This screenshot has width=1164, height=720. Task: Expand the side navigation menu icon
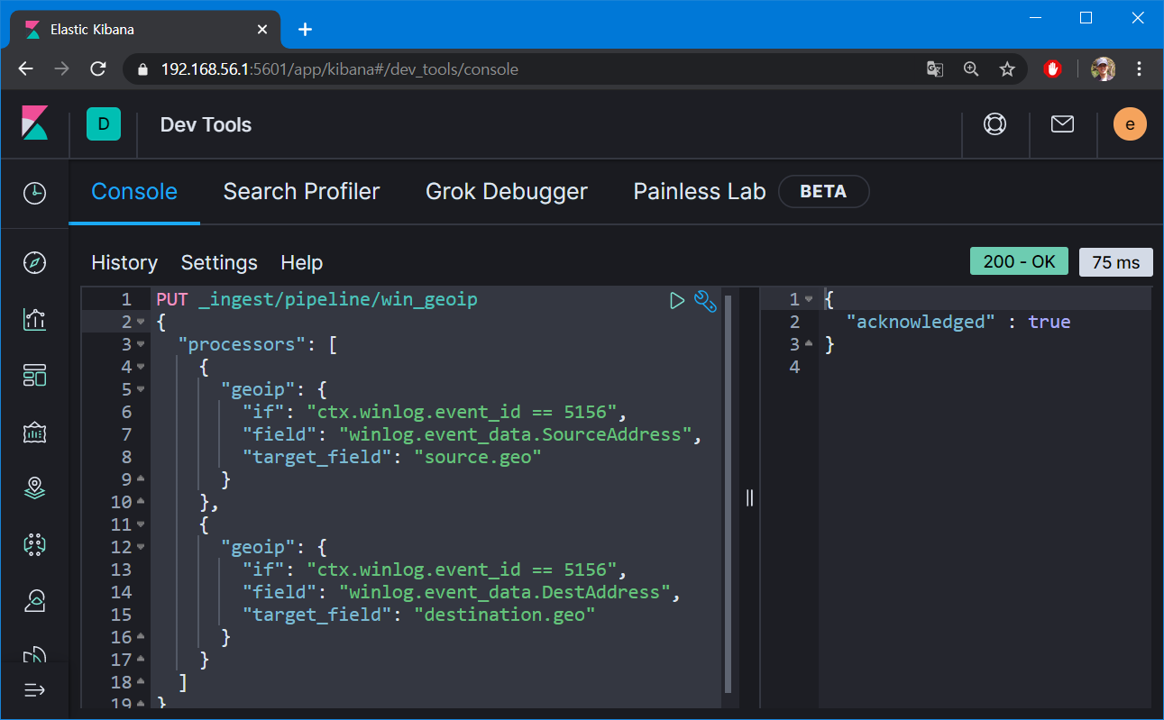(34, 690)
